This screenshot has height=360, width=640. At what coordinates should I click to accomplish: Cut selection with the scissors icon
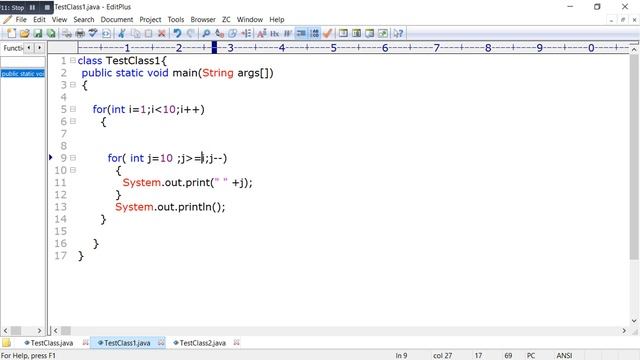pos(122,33)
